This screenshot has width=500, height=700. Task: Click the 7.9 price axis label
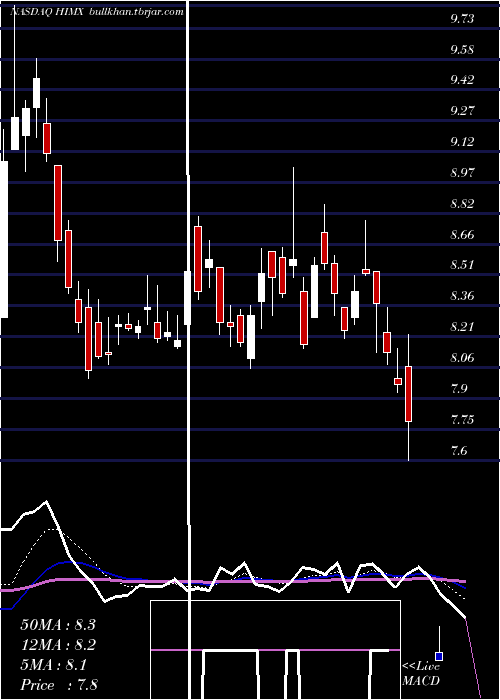459,388
